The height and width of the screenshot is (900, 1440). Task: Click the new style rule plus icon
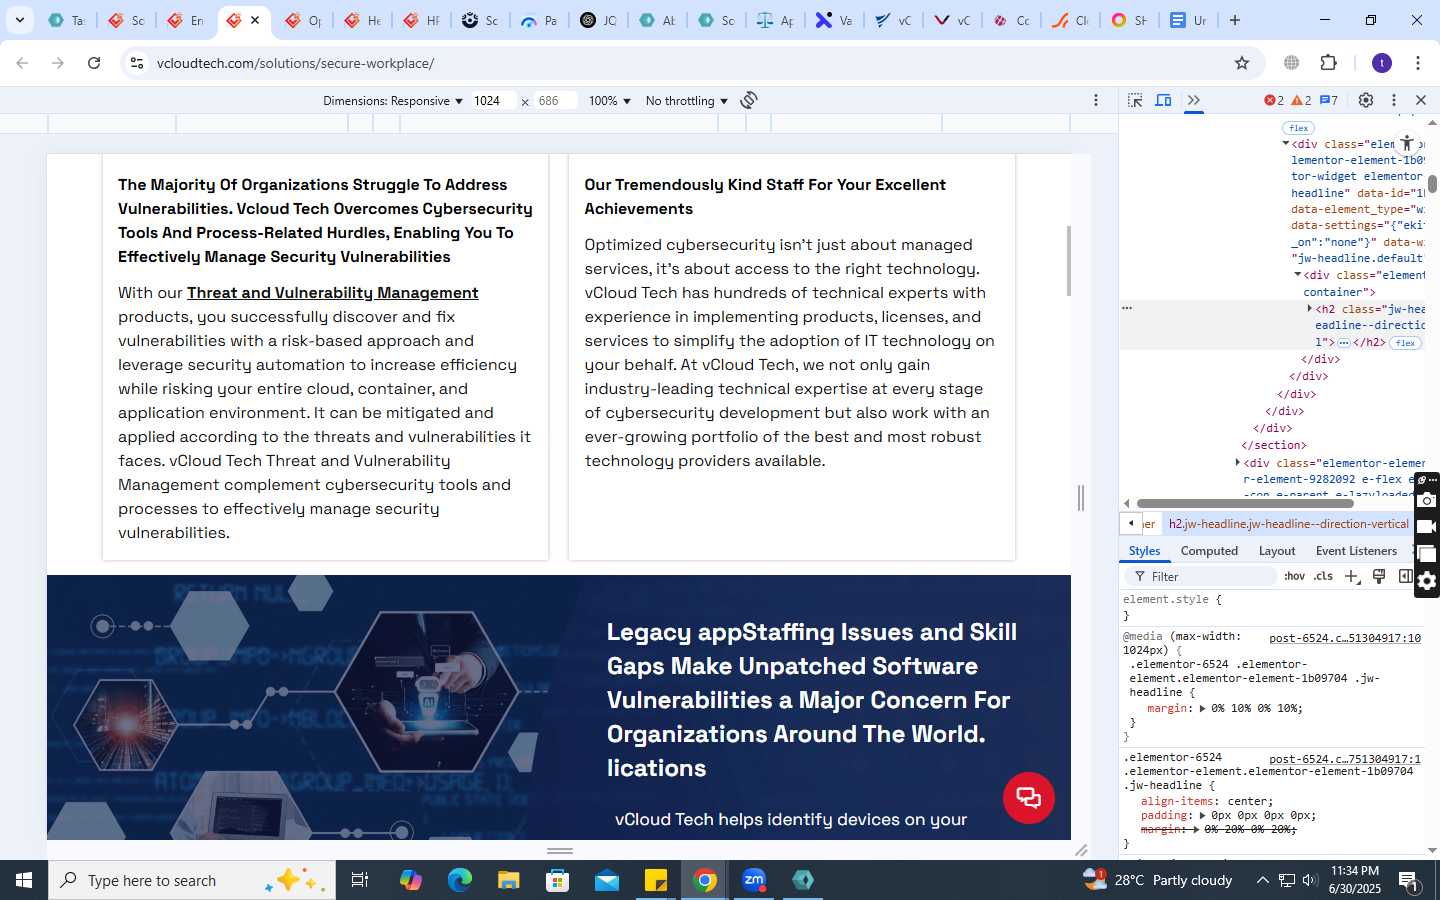pos(1352,576)
